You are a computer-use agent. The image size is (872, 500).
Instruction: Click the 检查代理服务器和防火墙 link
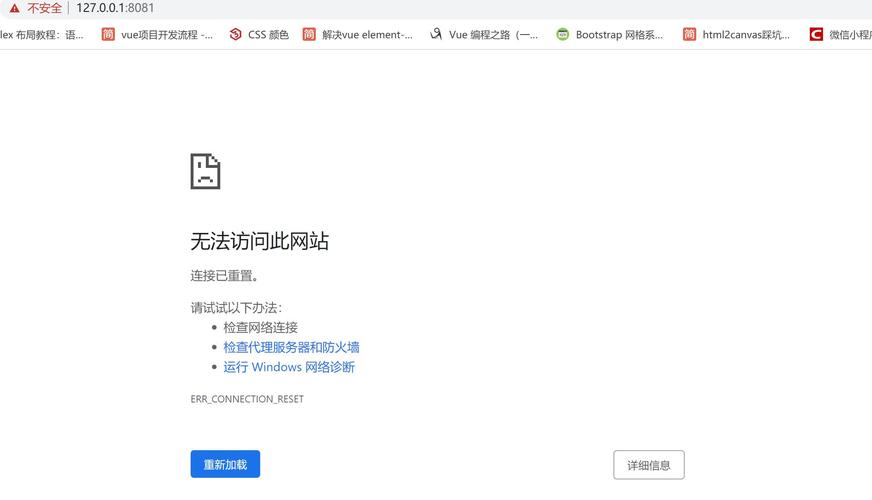tap(291, 347)
